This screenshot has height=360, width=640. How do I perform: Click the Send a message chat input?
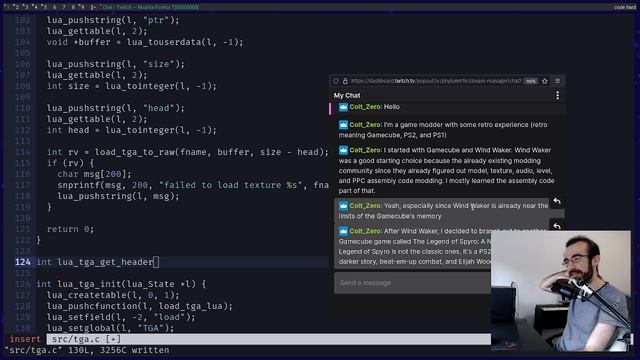pos(413,283)
